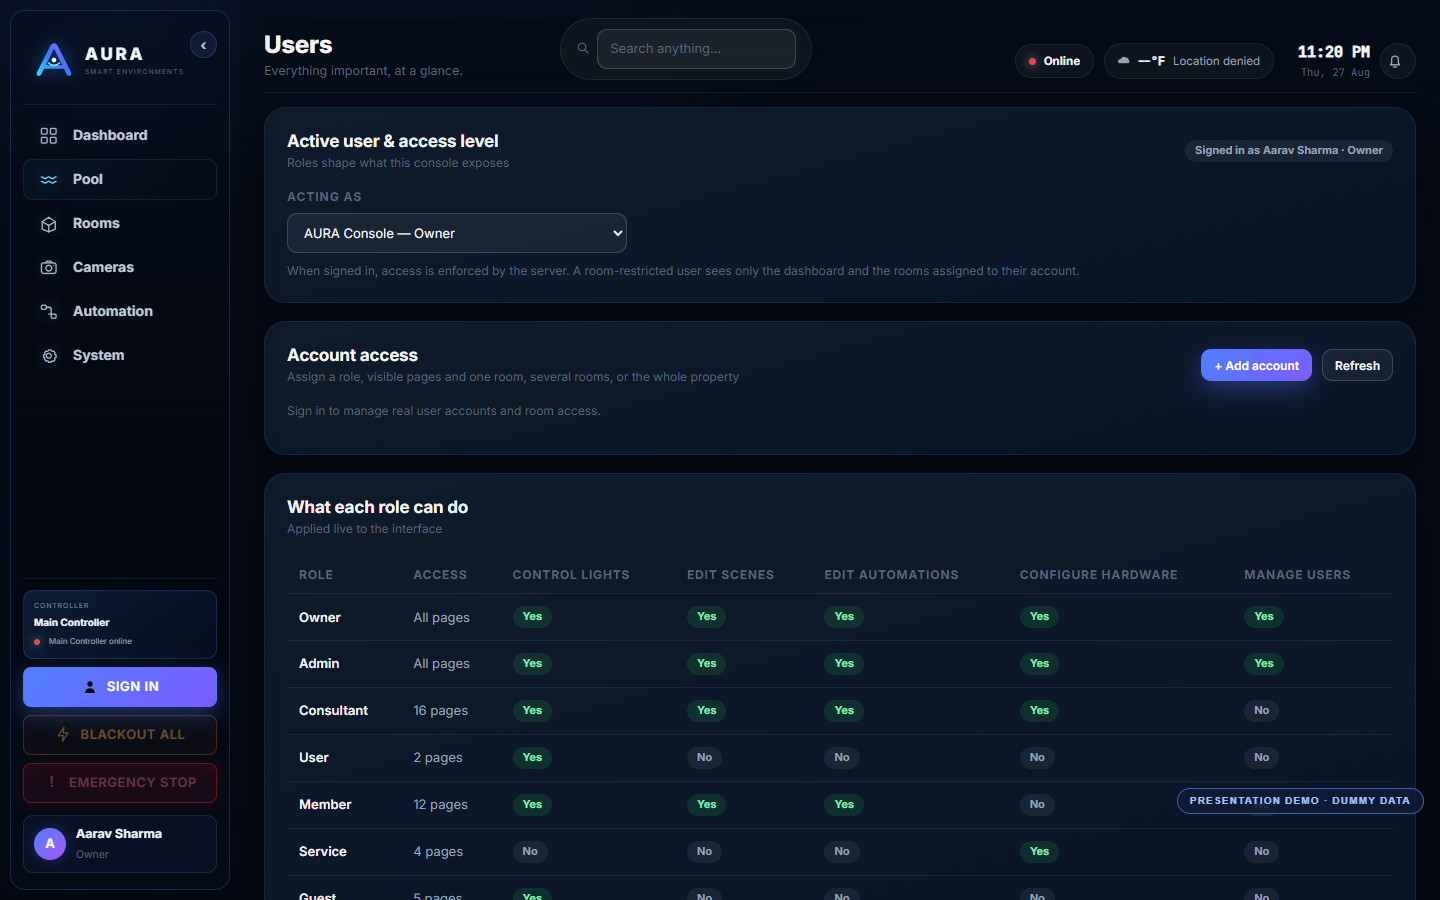1440x900 pixels.
Task: Open the Dashboard menu item
Action: point(120,136)
